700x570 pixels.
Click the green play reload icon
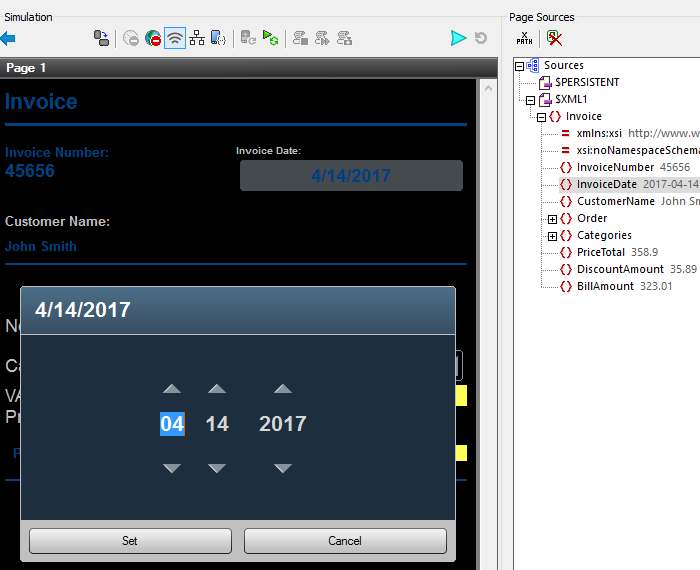click(270, 39)
